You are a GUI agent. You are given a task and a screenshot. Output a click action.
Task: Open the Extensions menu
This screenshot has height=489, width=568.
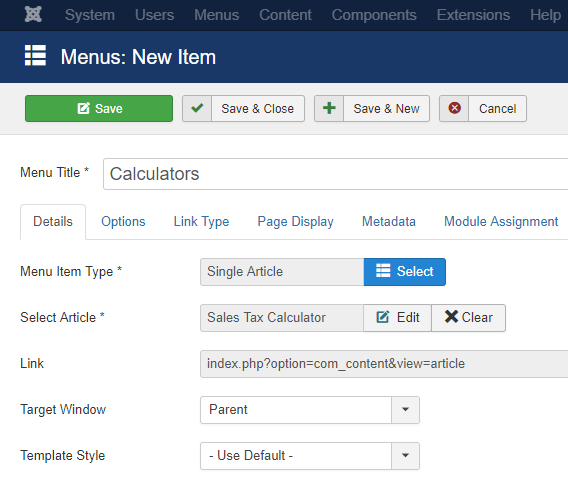click(473, 15)
